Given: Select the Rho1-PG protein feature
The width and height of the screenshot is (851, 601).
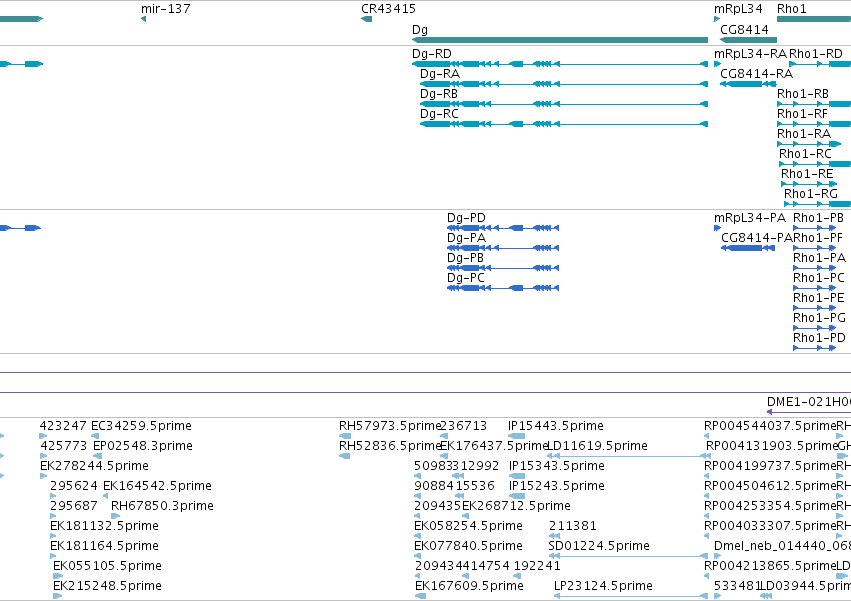Looking at the screenshot, I should pyautogui.click(x=815, y=328).
